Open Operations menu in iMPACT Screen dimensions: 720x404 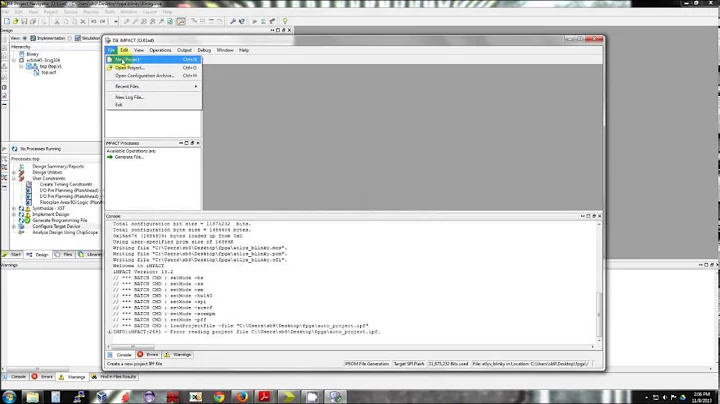point(160,50)
